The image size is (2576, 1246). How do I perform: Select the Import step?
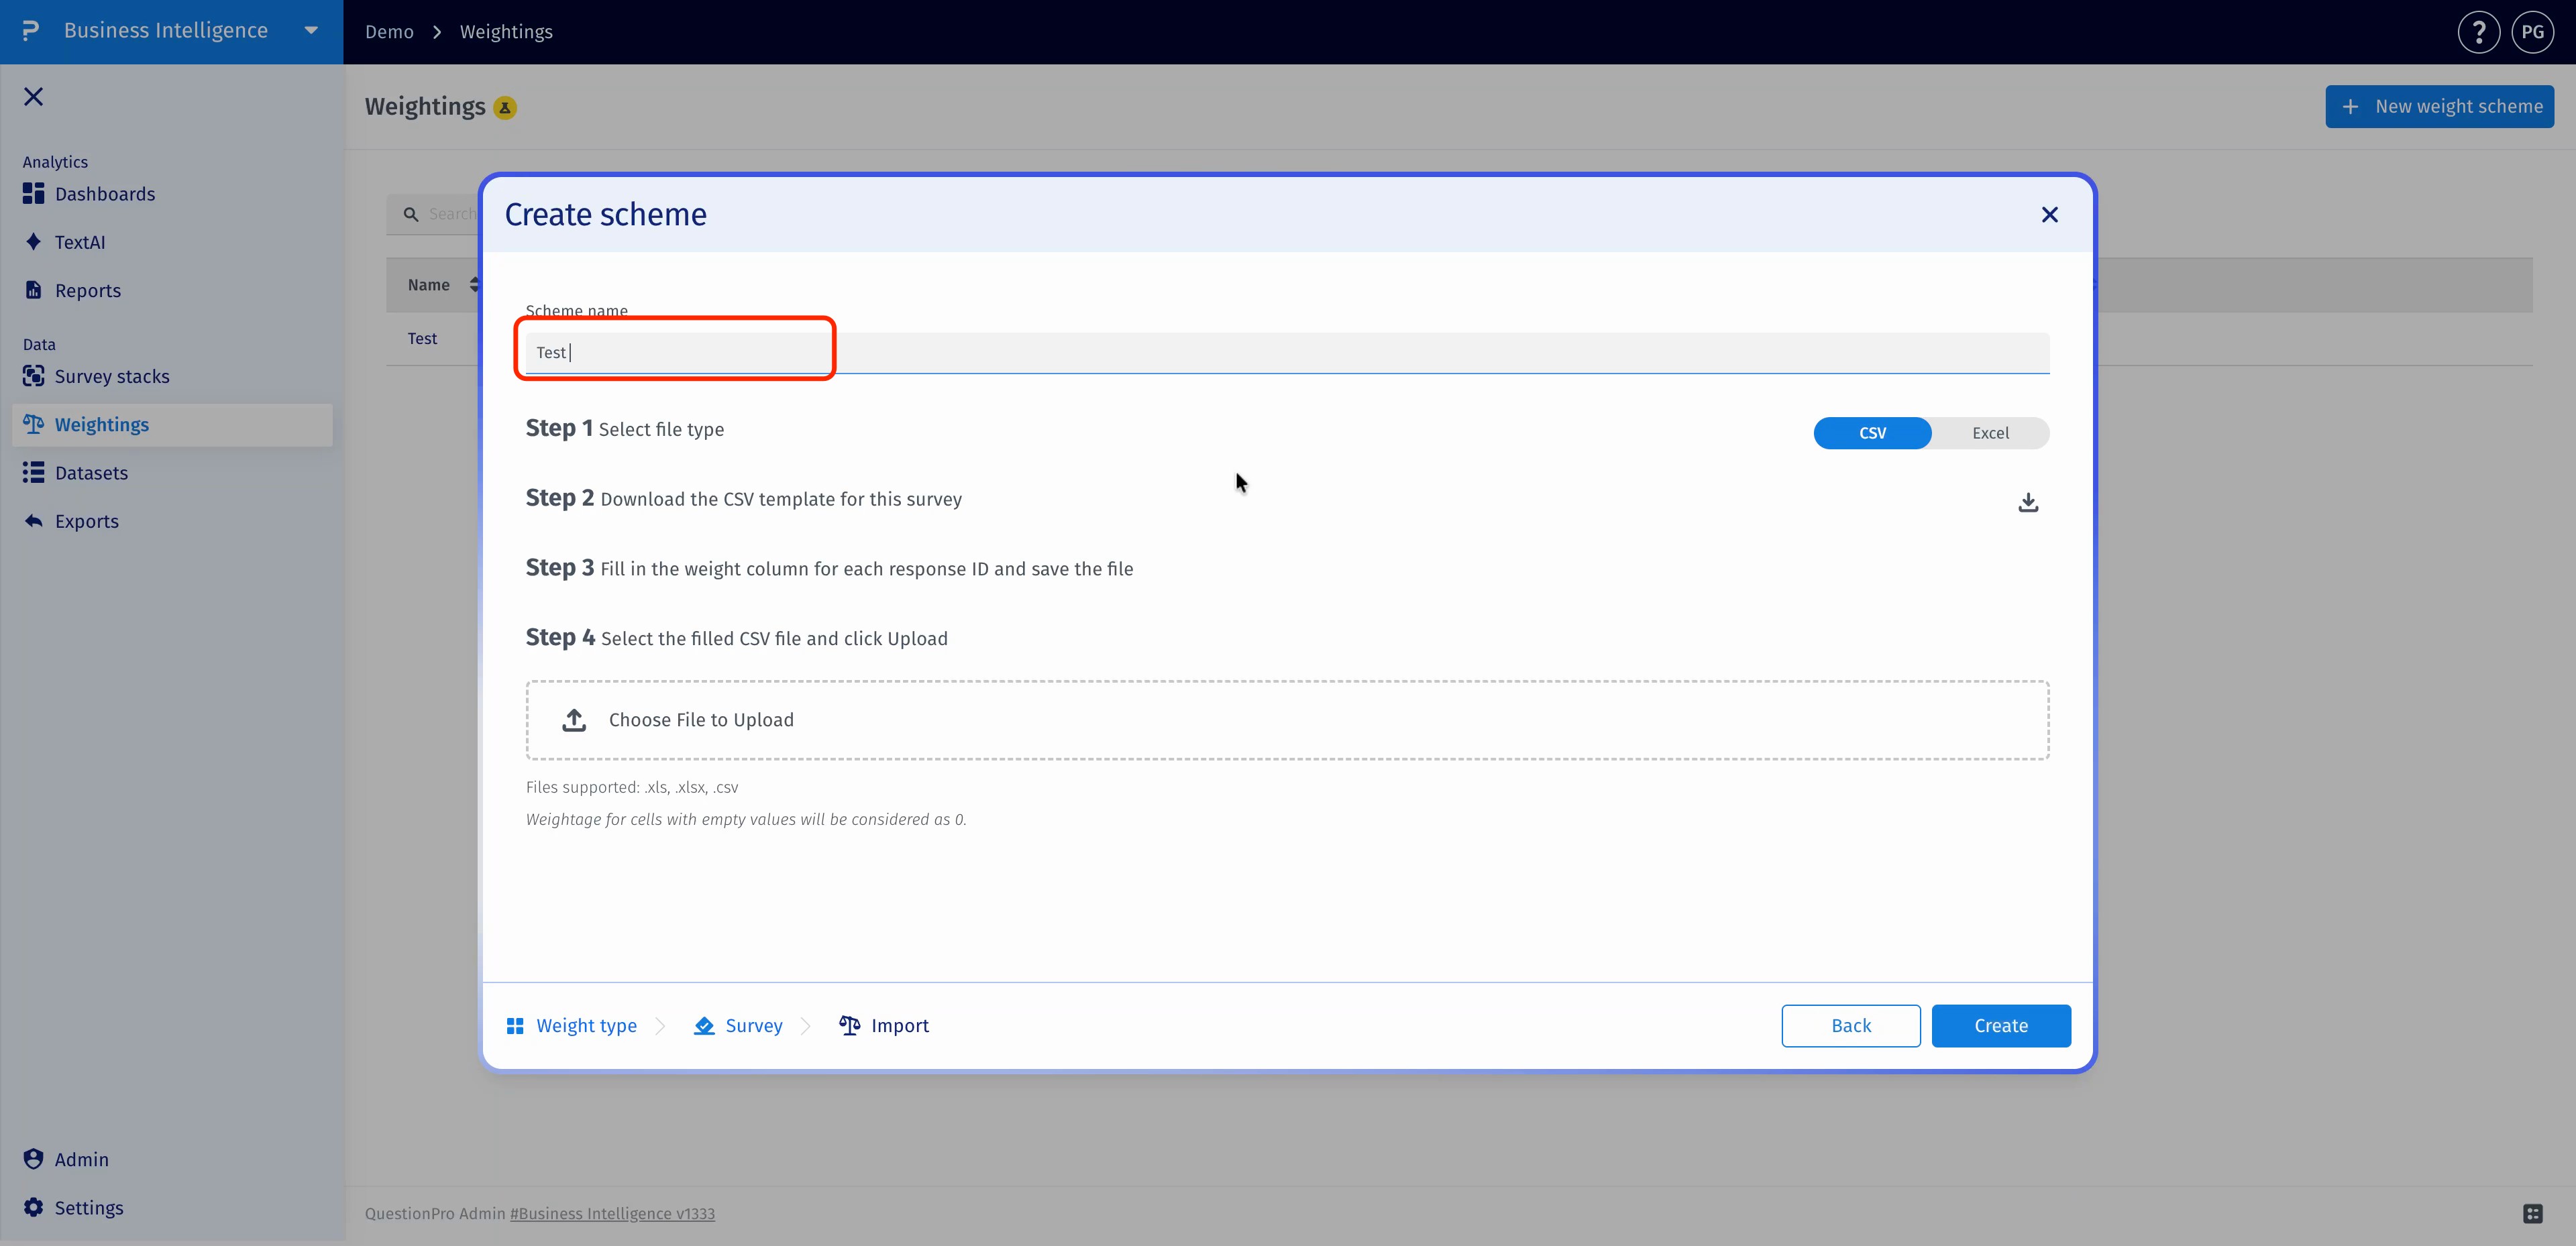pyautogui.click(x=900, y=1026)
